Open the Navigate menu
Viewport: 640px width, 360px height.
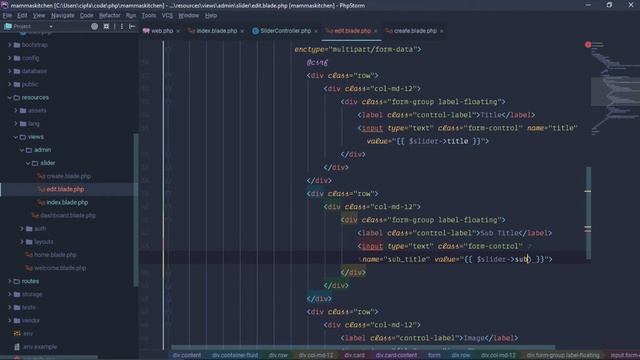[x=62, y=16]
